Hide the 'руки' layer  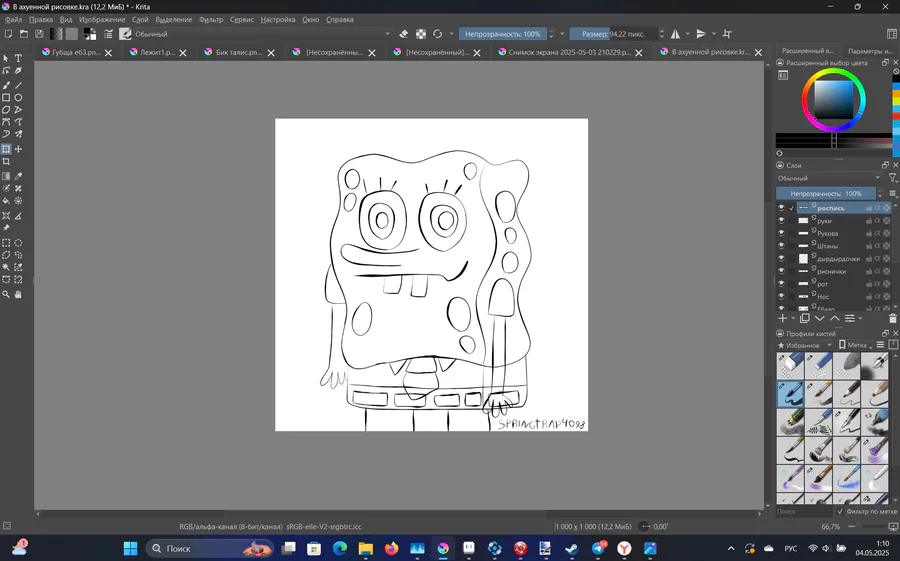pos(781,220)
